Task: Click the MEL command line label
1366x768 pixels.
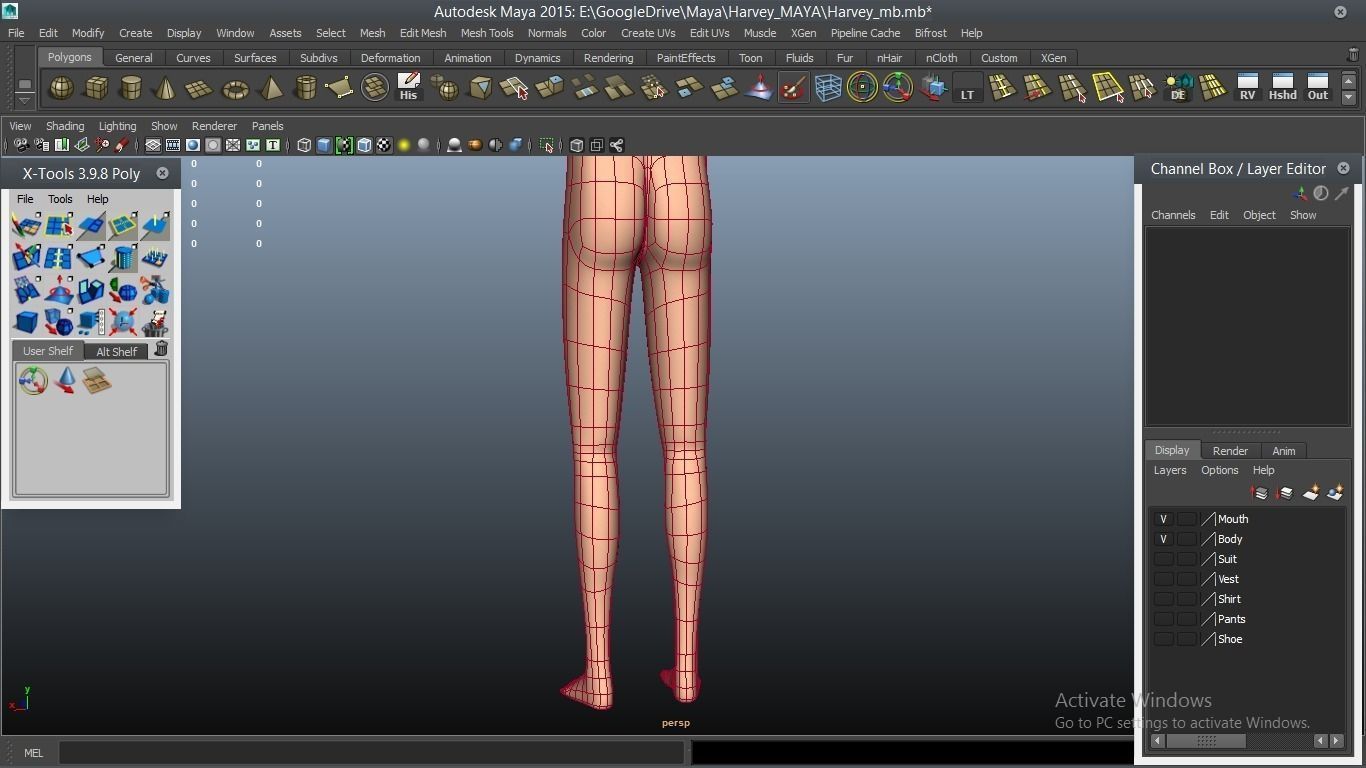Action: tap(33, 753)
